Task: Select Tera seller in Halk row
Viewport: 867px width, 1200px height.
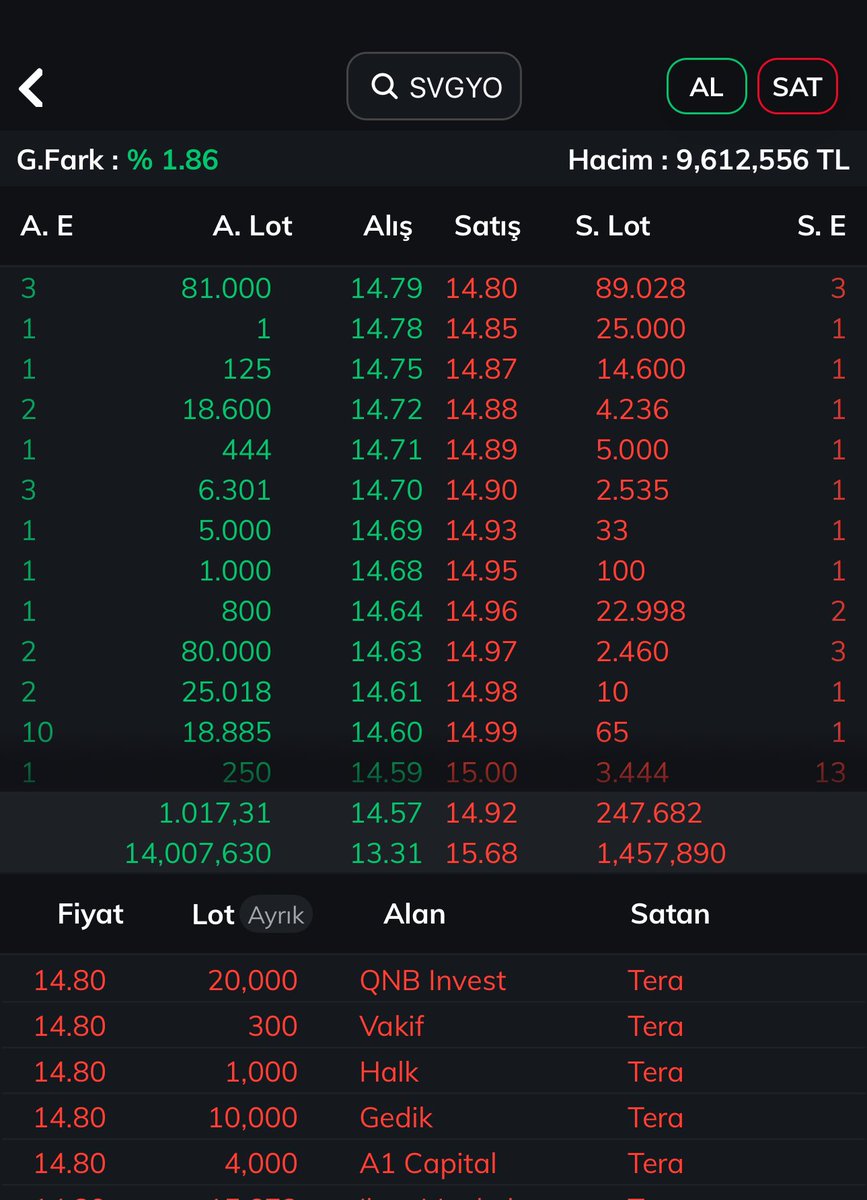Action: (x=656, y=1073)
